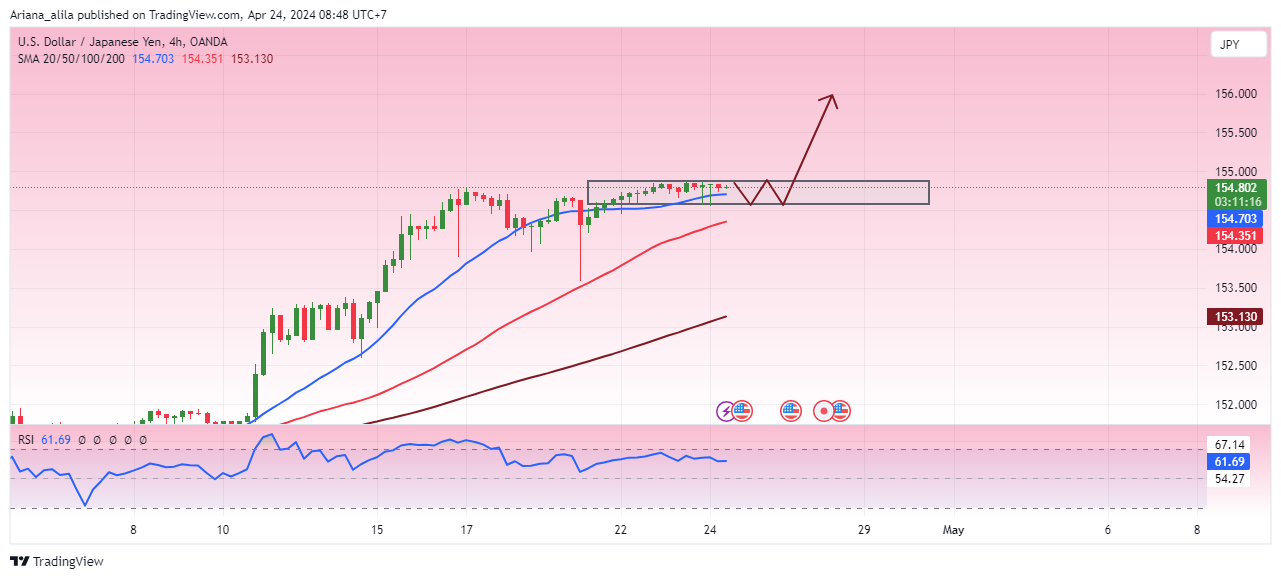Click the 10 date label on the time axis

tap(222, 530)
